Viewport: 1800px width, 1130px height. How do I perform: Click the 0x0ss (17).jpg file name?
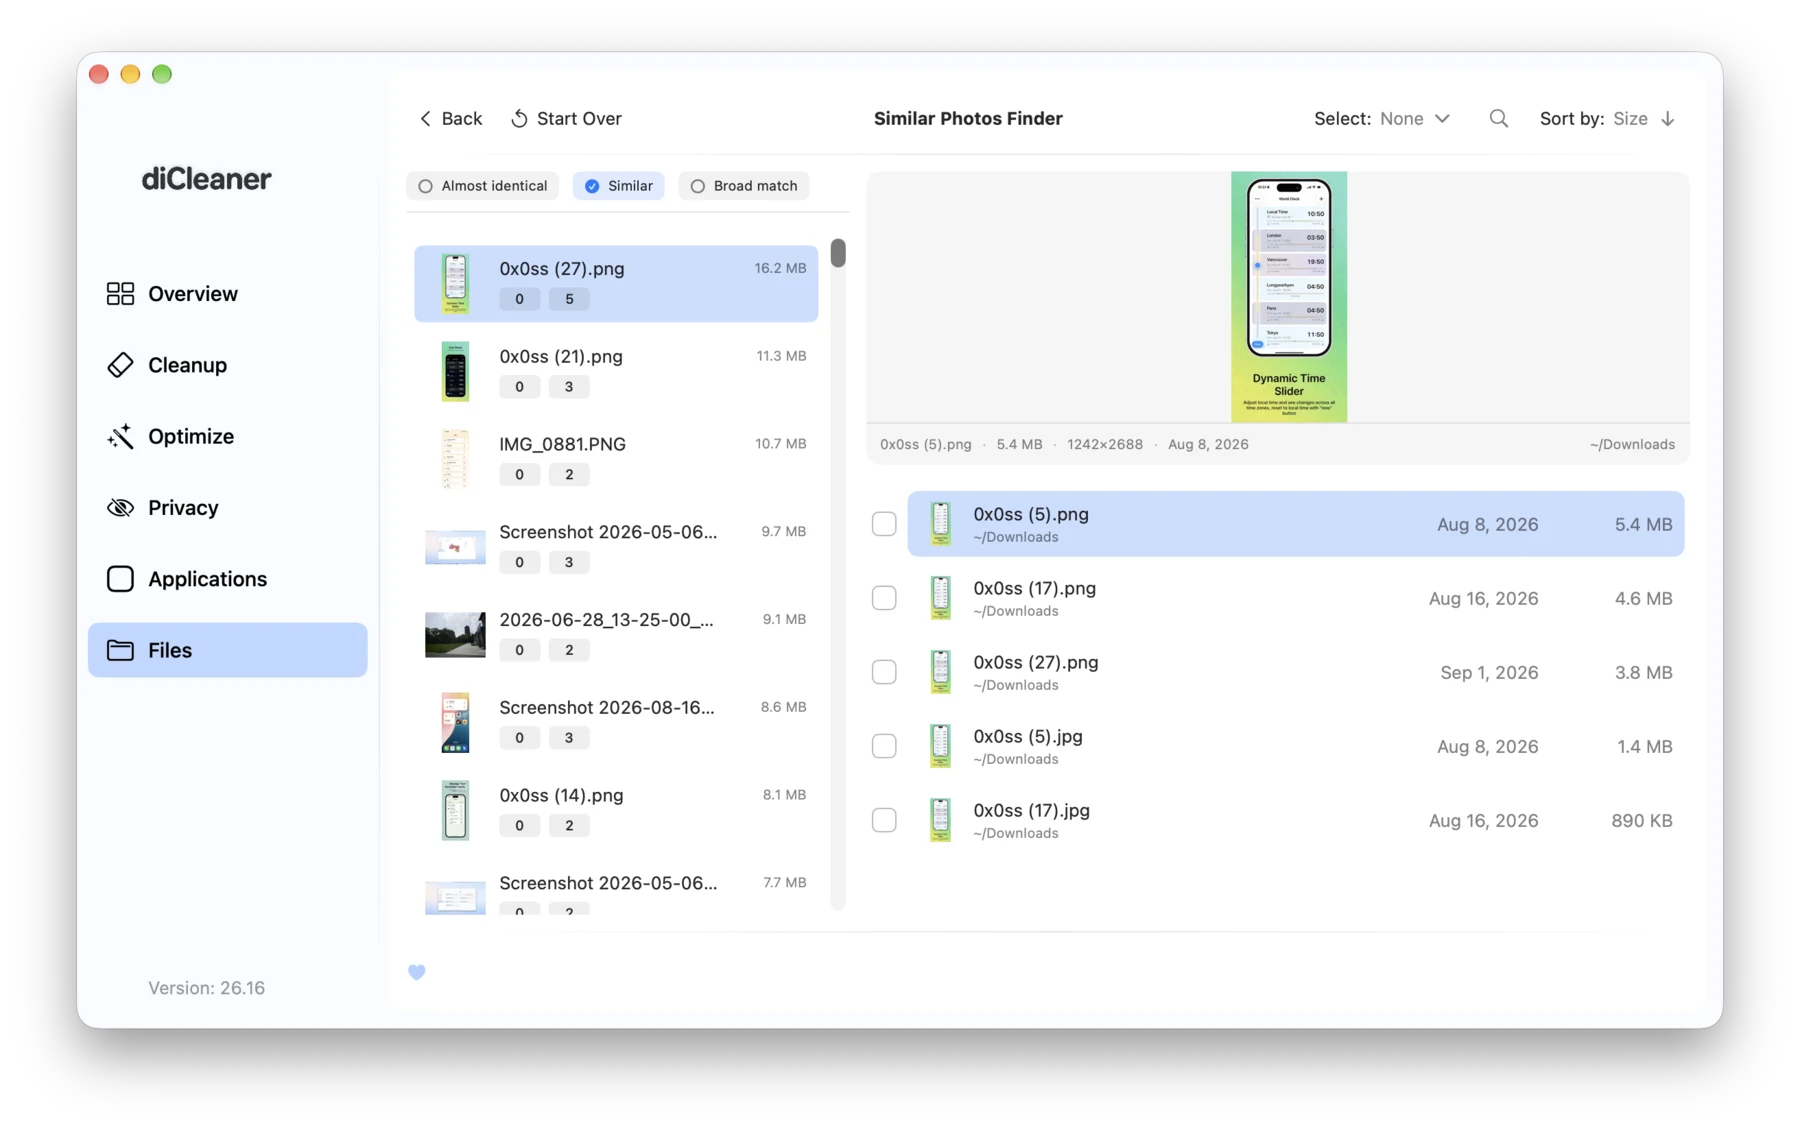click(1031, 810)
